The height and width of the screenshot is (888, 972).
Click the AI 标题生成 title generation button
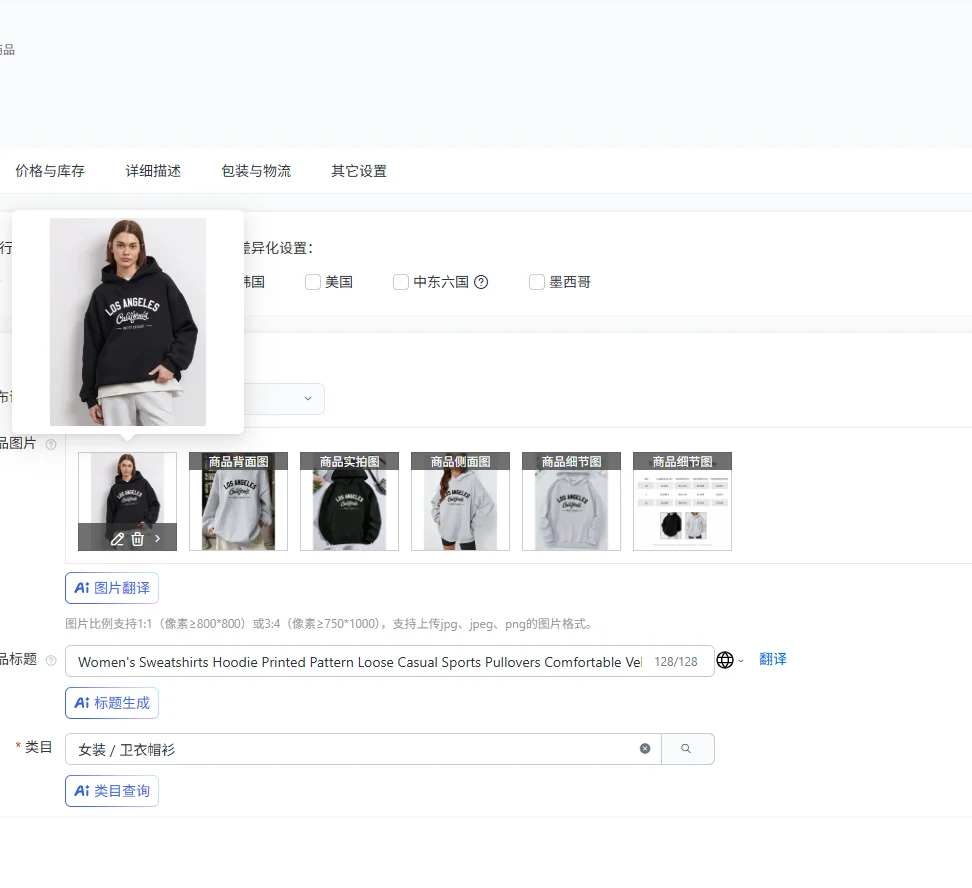click(111, 702)
